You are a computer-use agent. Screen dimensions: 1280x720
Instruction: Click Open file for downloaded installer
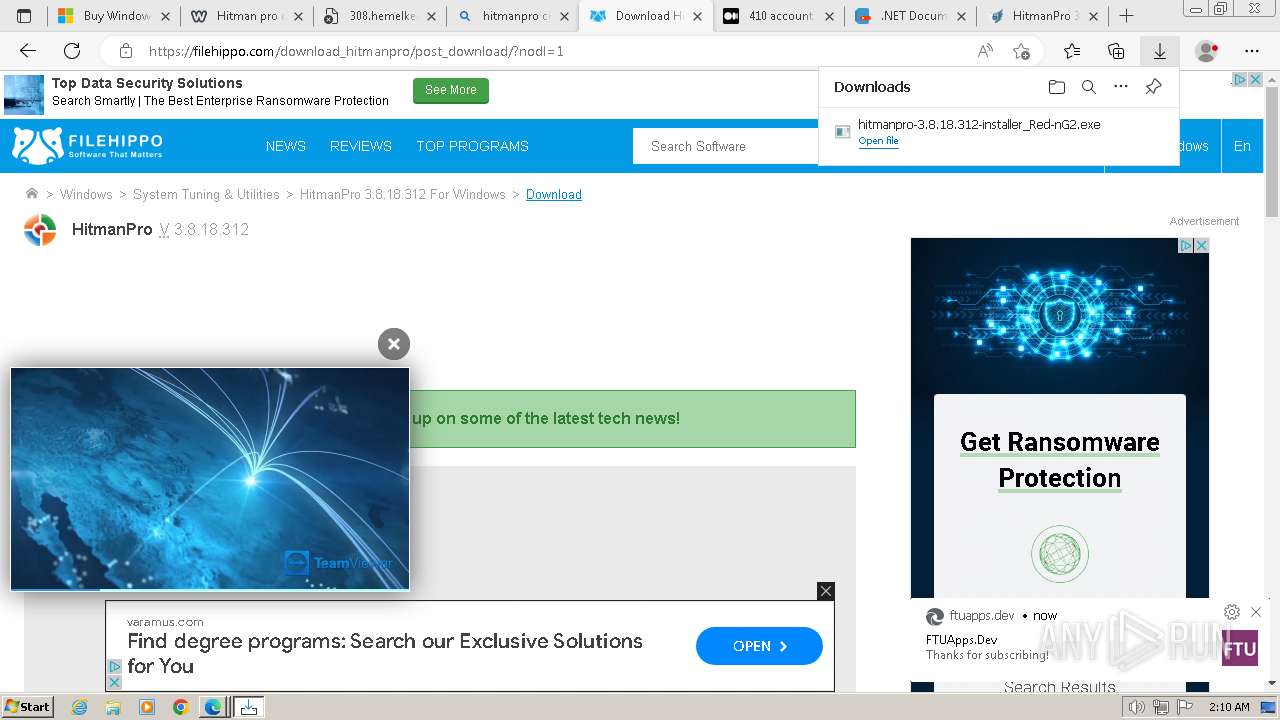pyautogui.click(x=878, y=141)
